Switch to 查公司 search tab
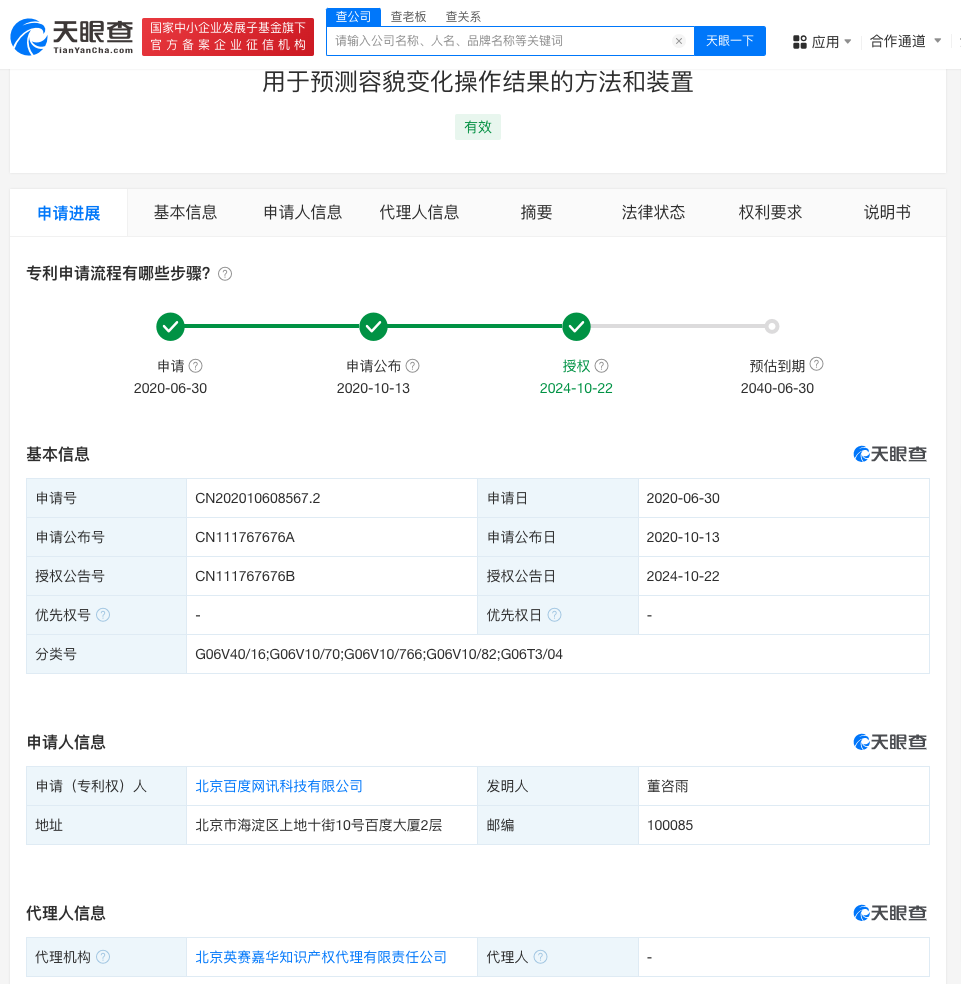Screen dimensions: 961x984 (353, 17)
